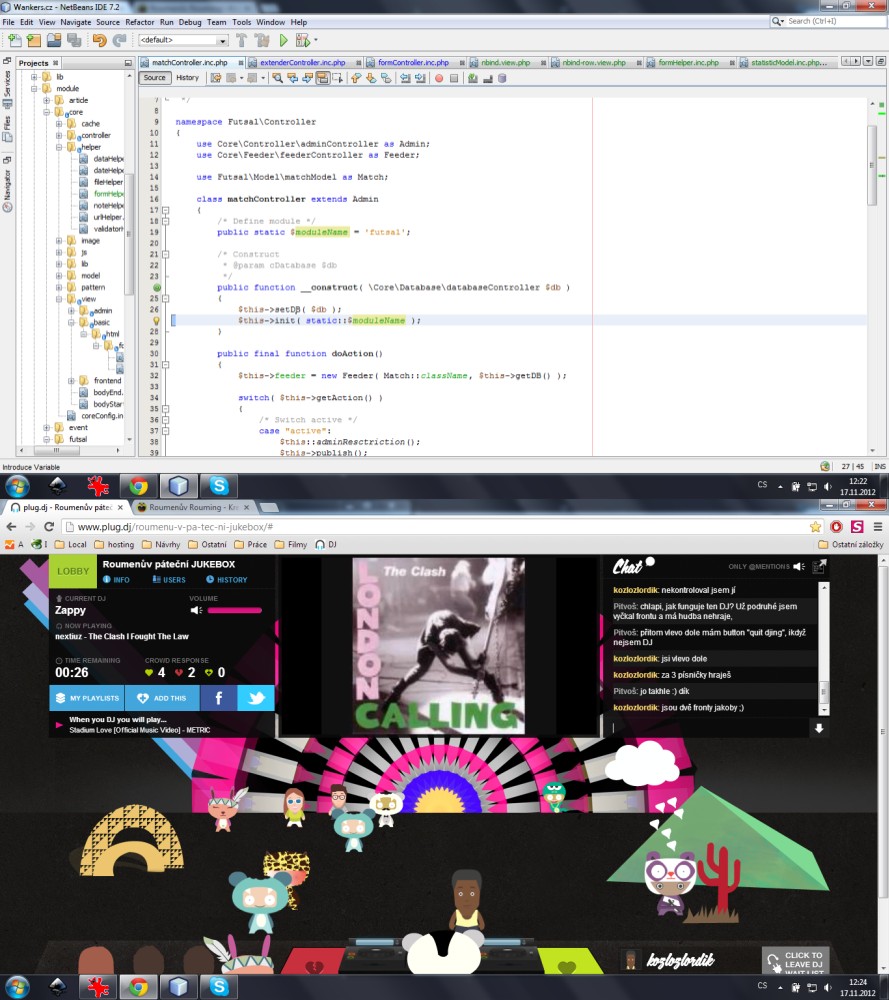The image size is (889, 1000).
Task: Toggle chat sound next to Only @Mentions
Action: (798, 567)
